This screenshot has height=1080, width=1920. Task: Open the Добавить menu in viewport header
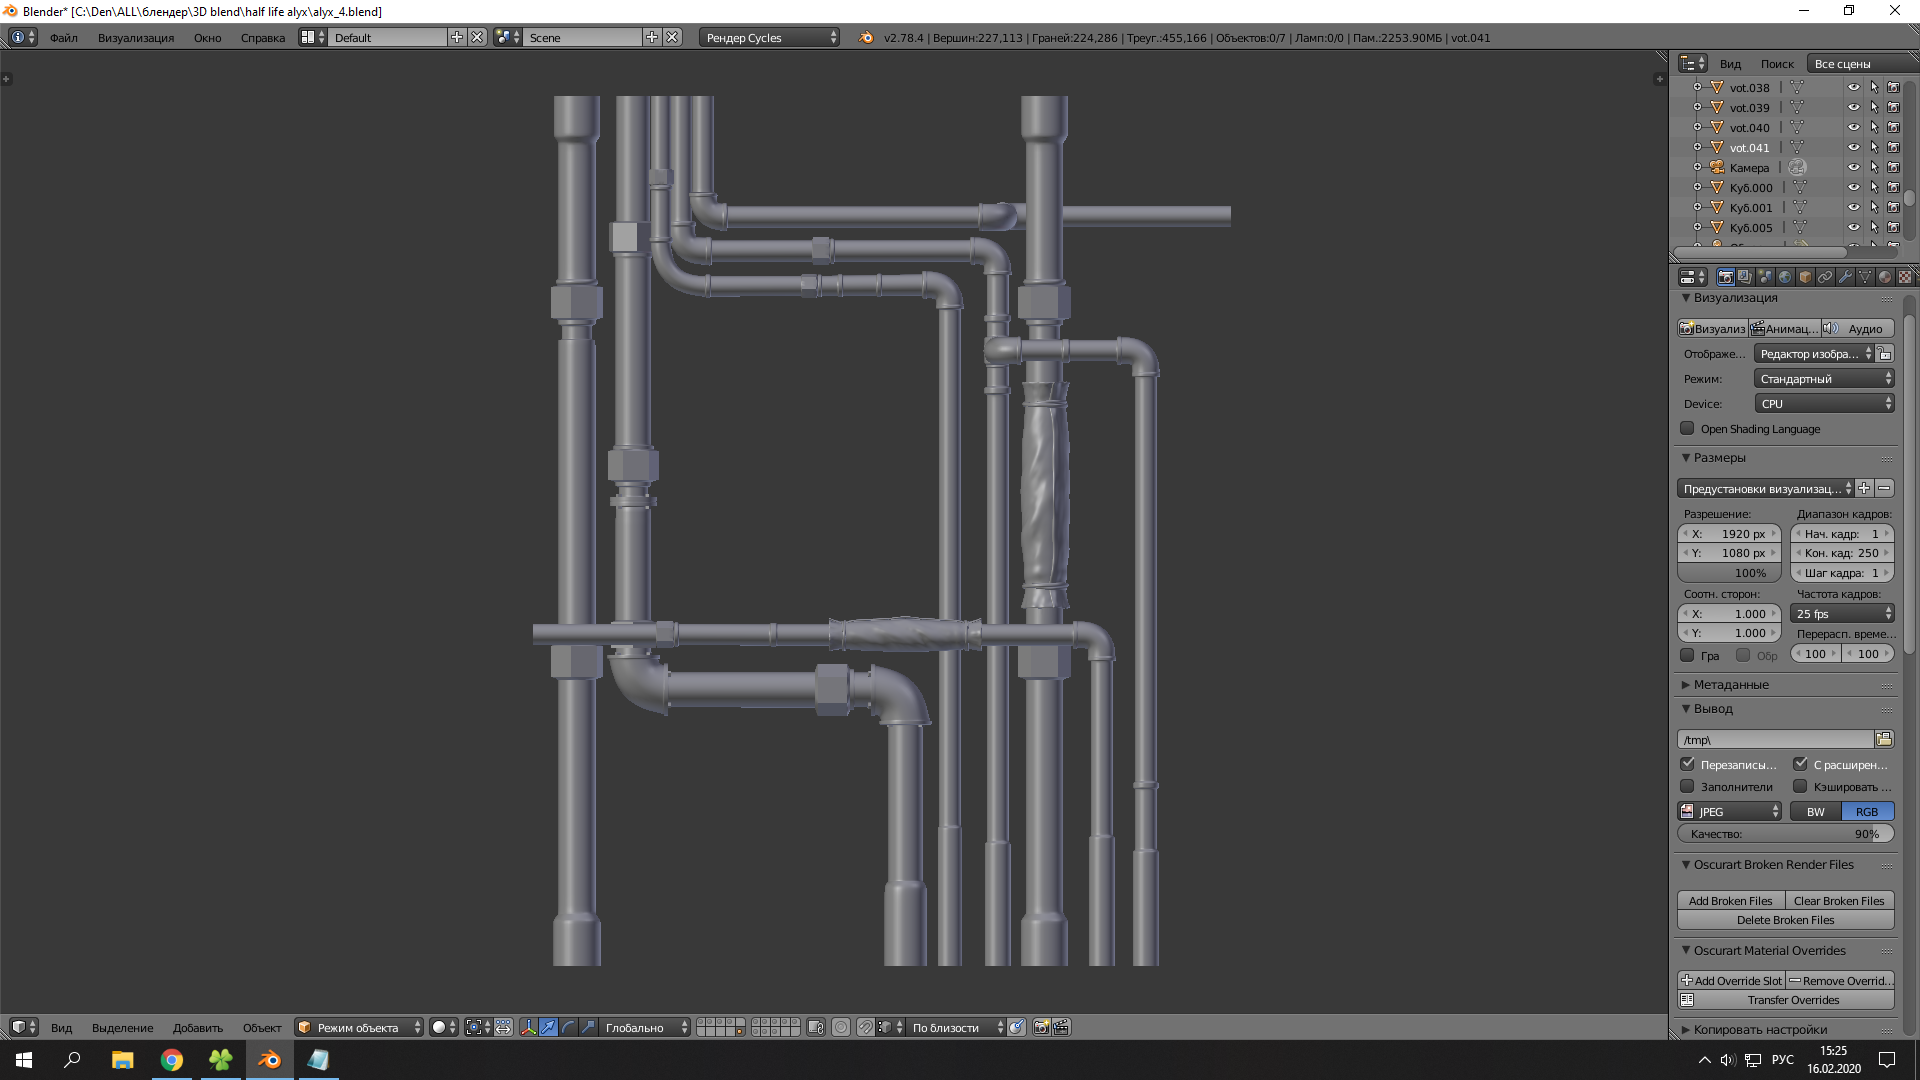click(197, 1028)
